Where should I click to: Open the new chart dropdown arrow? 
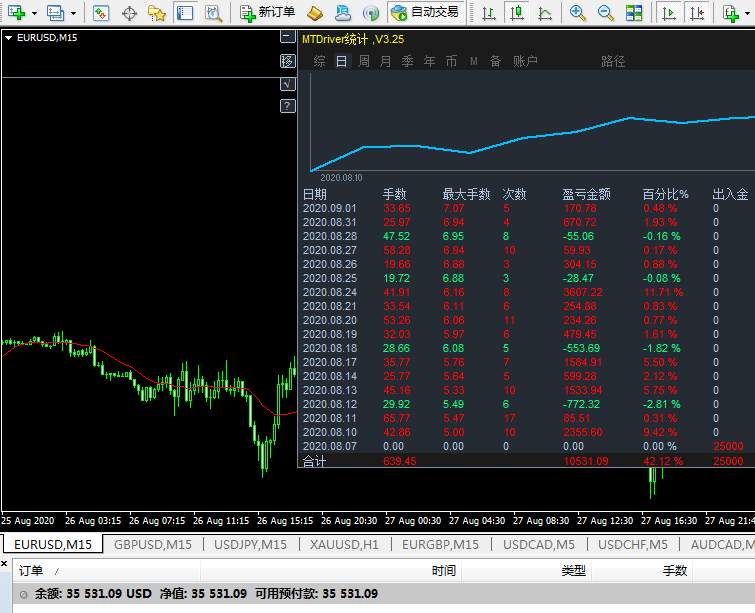(34, 13)
